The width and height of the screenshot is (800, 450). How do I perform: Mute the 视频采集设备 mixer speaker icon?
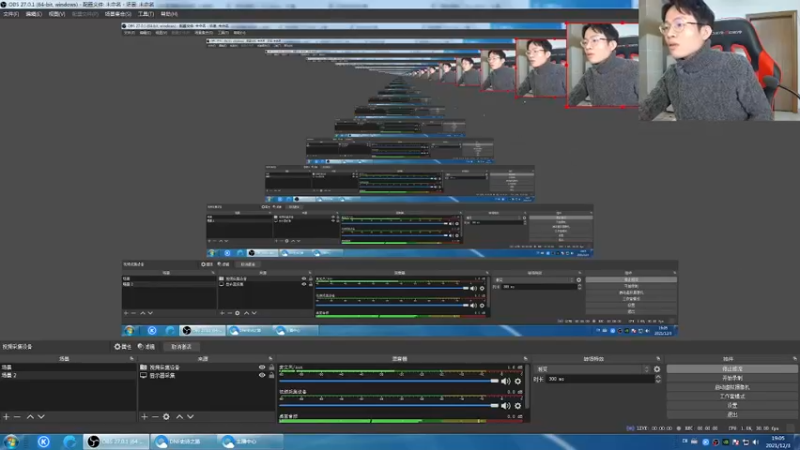506,406
